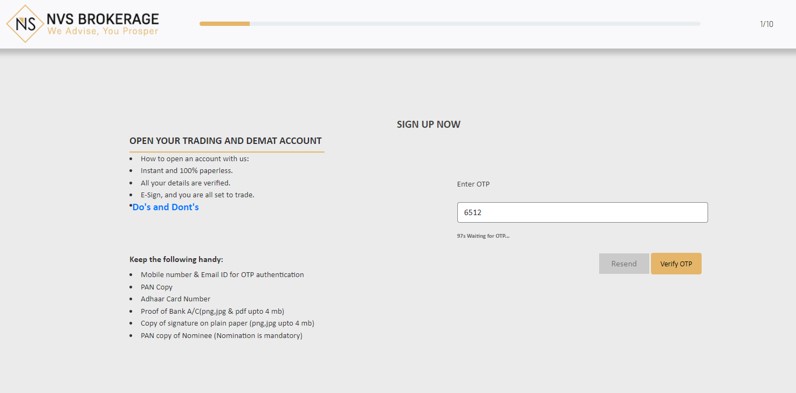Viewport: 796px width, 393px height.
Task: Click the Keep the following handy heading
Action: click(x=176, y=259)
